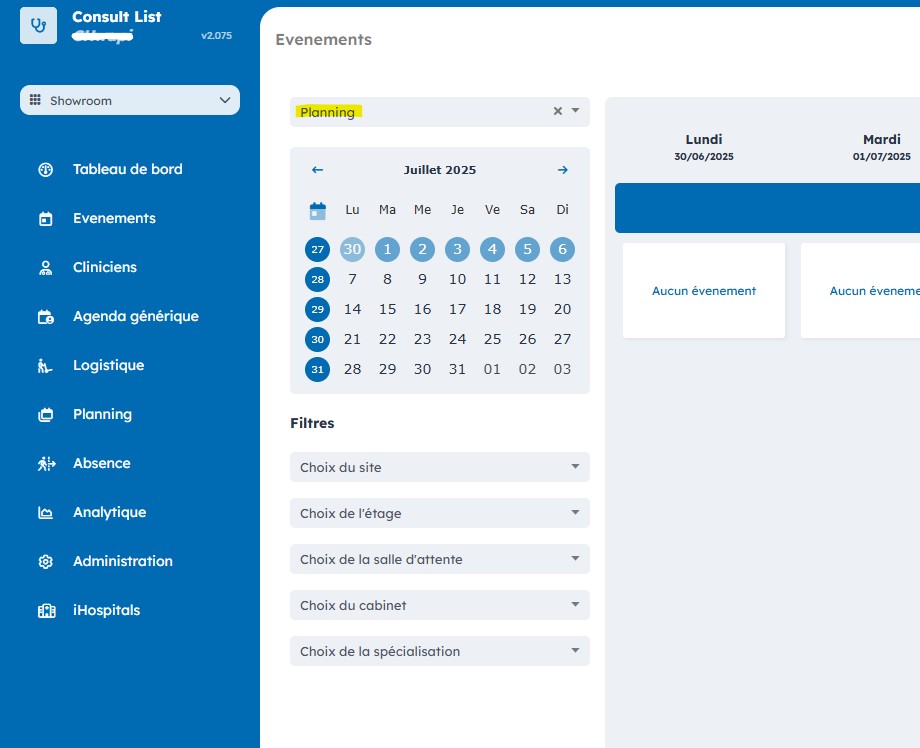
Task: Click the Logistique sidebar icon
Action: click(45, 366)
